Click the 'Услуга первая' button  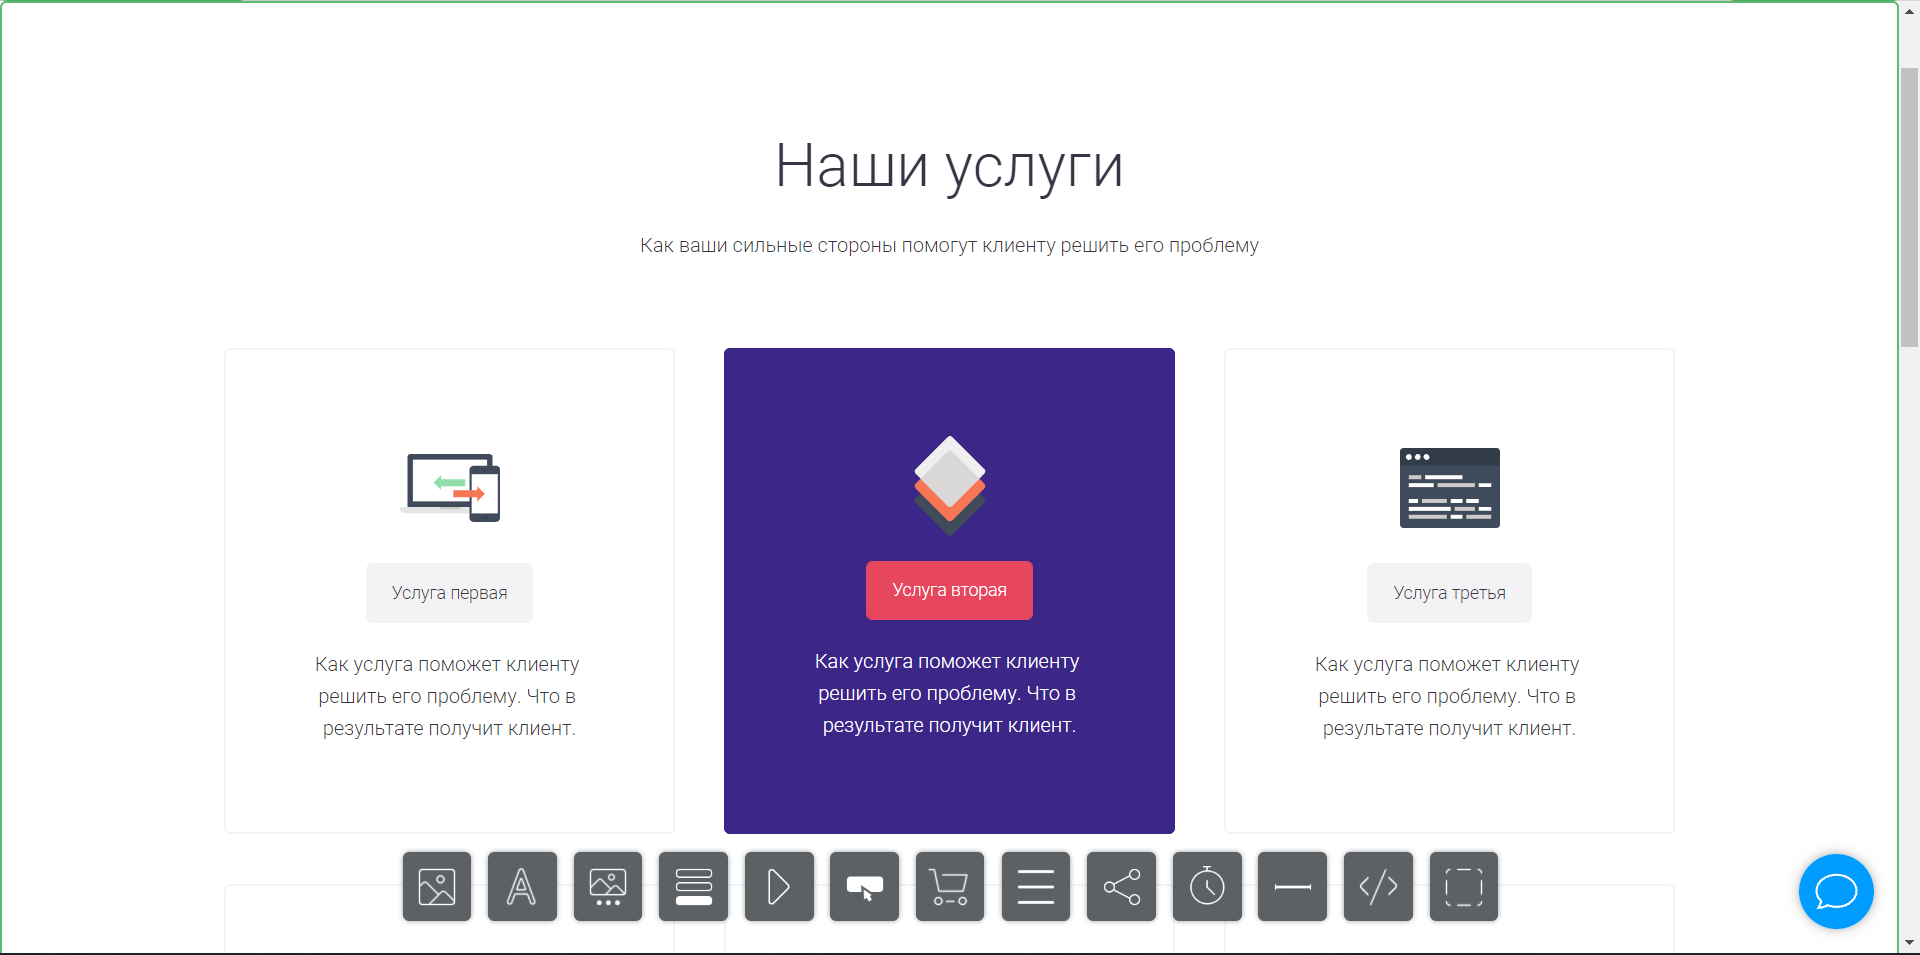pyautogui.click(x=449, y=593)
